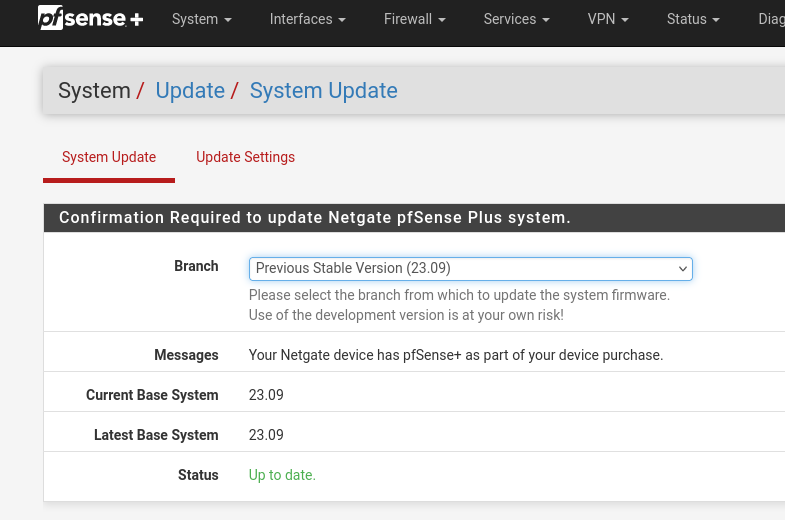Screen dimensions: 785x520
Task: Click the pfSense Plus logo
Action: (x=91, y=19)
